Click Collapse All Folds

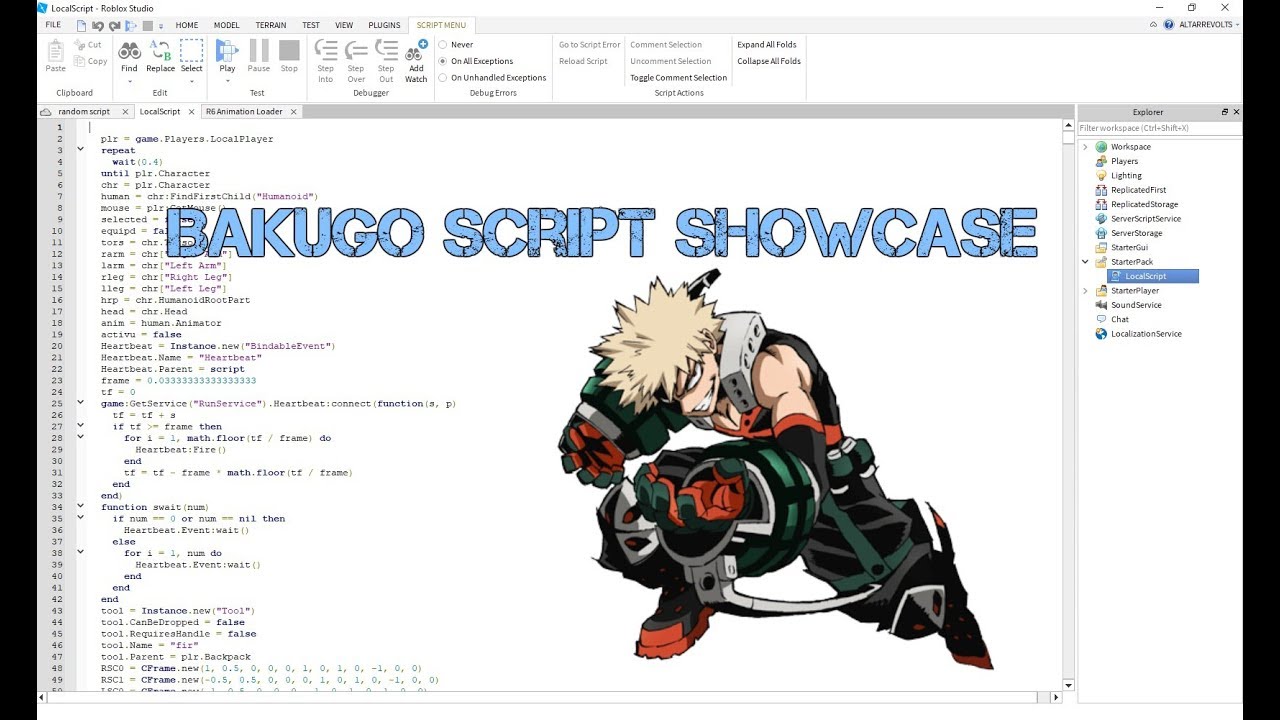tap(769, 61)
